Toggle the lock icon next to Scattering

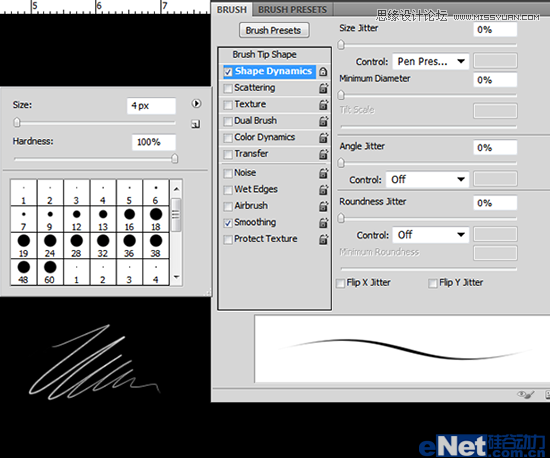pyautogui.click(x=323, y=88)
